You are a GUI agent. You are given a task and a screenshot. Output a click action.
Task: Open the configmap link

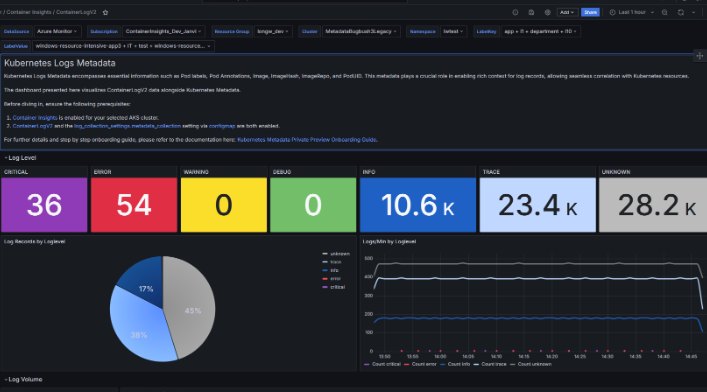pyautogui.click(x=222, y=126)
